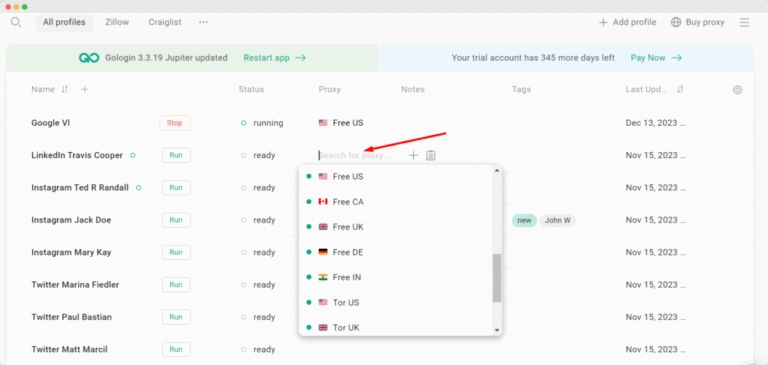This screenshot has width=768, height=365.
Task: Run the Instagram Mary Kay profile
Action: (176, 252)
